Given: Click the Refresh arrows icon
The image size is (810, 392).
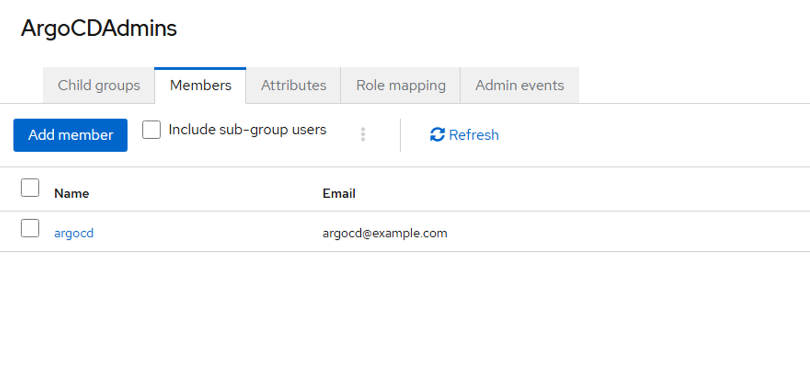Looking at the screenshot, I should coord(437,135).
